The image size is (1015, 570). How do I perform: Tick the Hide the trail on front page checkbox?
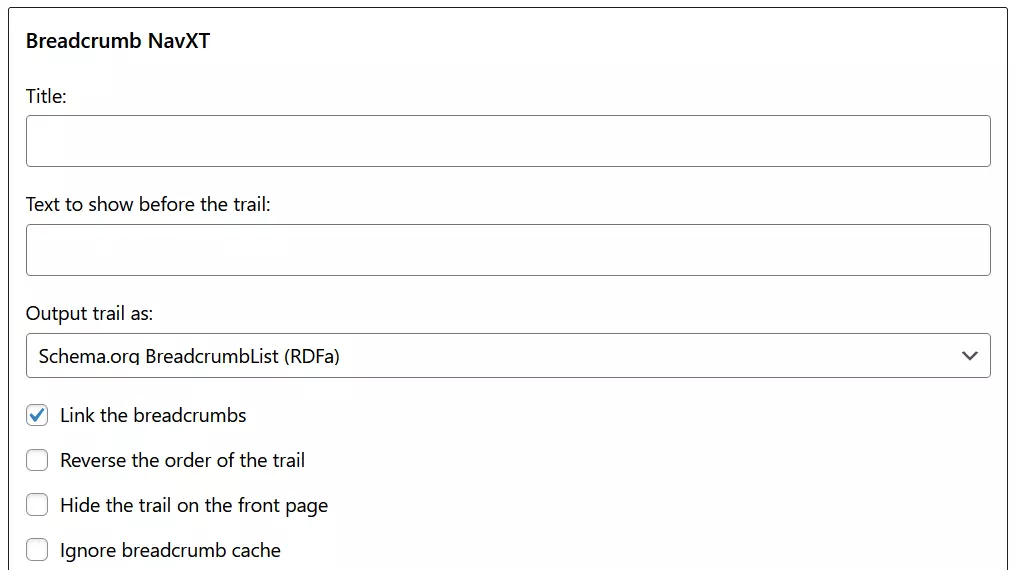point(37,505)
